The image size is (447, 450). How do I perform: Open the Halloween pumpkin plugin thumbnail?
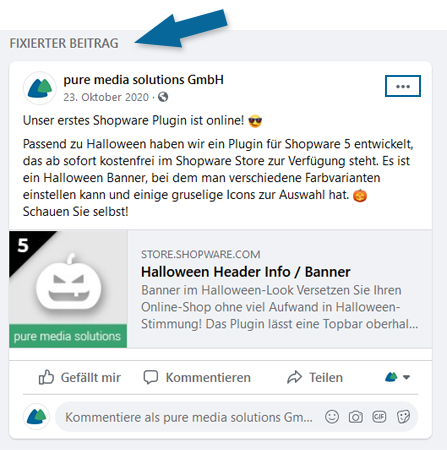(x=68, y=289)
